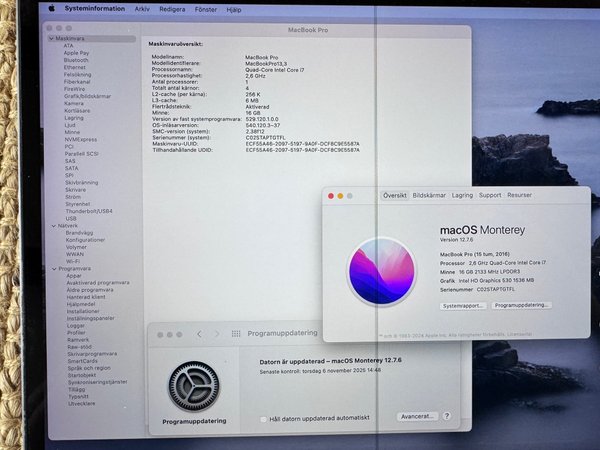Open the Fönster menu
This screenshot has width=600, height=450.
point(205,10)
